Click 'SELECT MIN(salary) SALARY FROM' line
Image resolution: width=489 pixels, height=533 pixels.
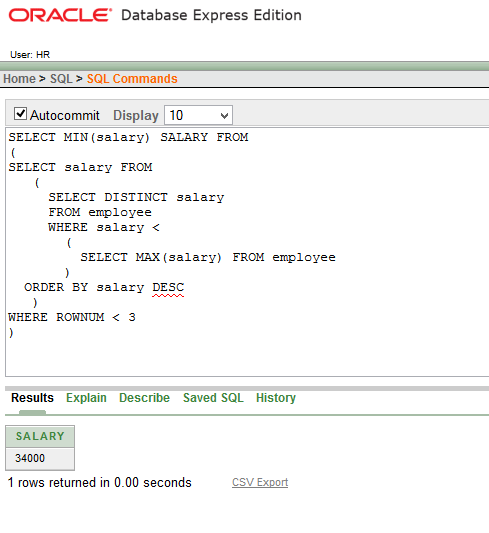pos(128,137)
